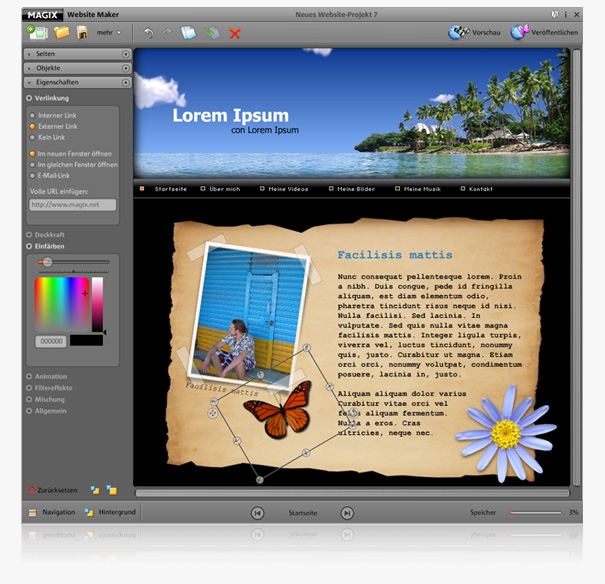Jump to the previous page arrow button
This screenshot has height=584, width=605.
(x=257, y=513)
